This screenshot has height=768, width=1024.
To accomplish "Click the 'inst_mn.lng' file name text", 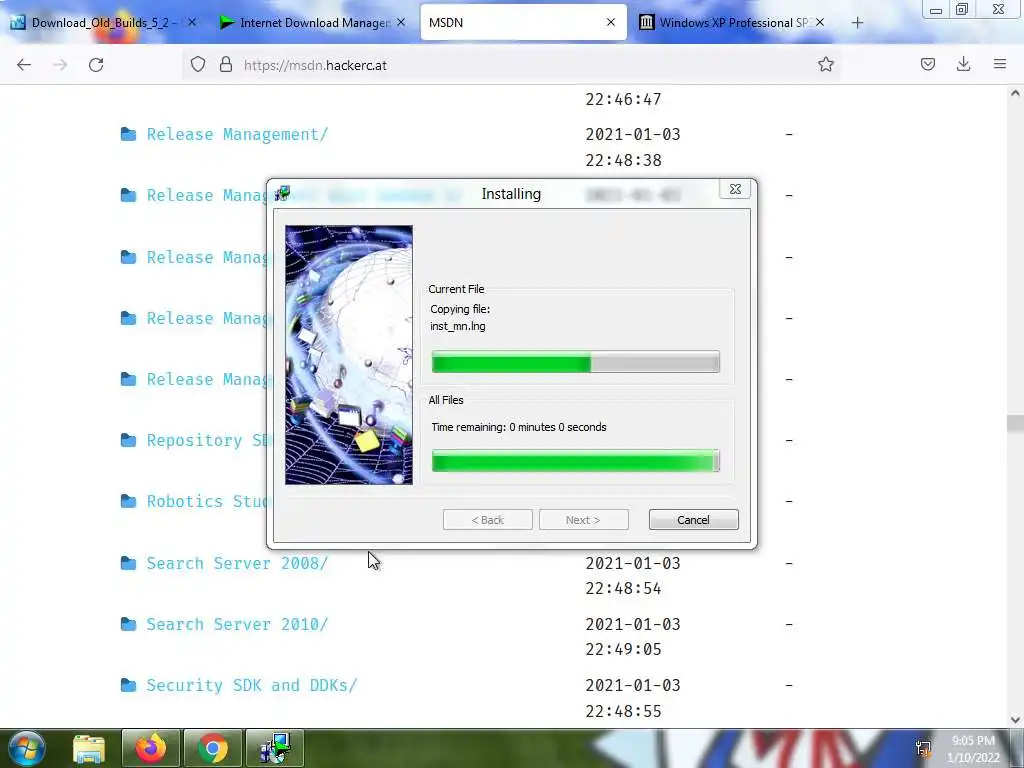I will click(458, 326).
